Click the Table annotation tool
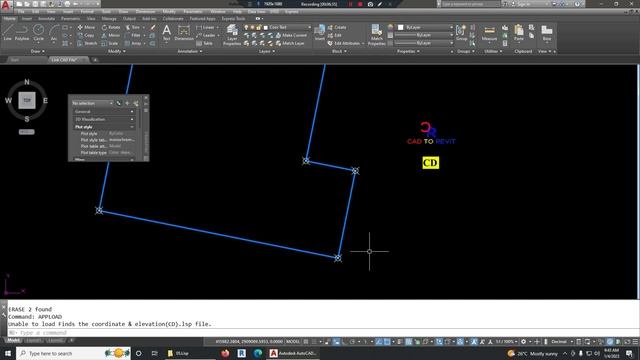The width and height of the screenshot is (640, 360). (x=204, y=43)
